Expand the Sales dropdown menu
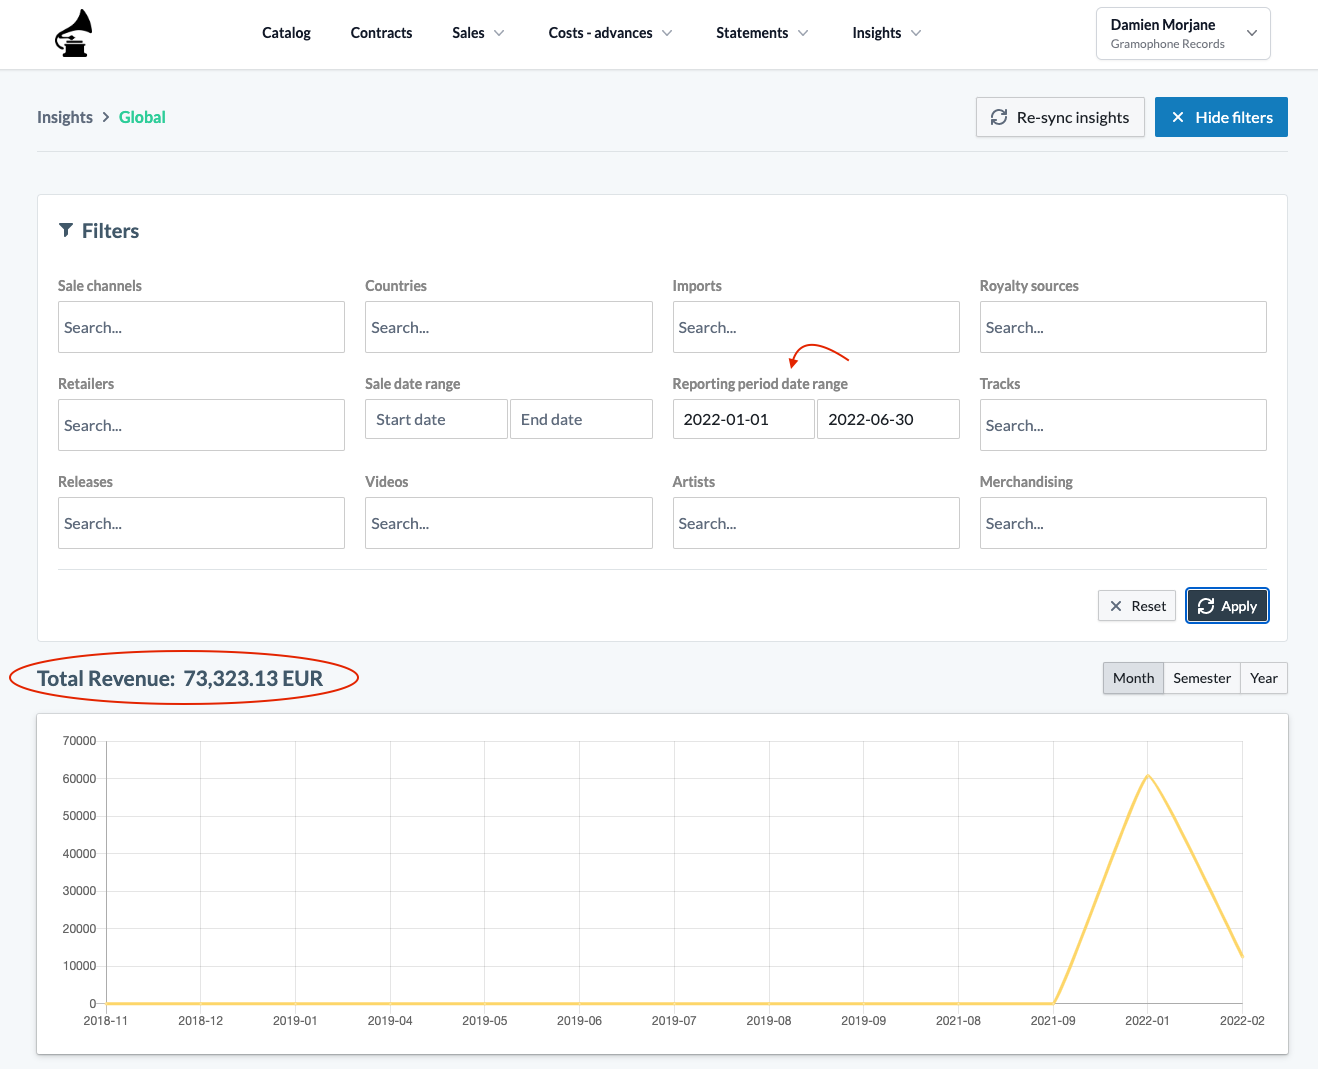The height and width of the screenshot is (1069, 1318). click(x=478, y=33)
